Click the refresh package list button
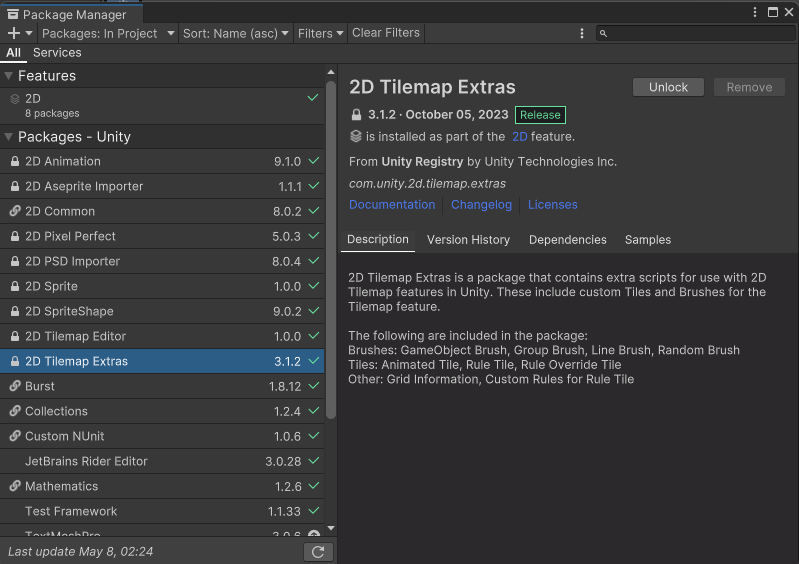The width and height of the screenshot is (799, 564). (318, 552)
